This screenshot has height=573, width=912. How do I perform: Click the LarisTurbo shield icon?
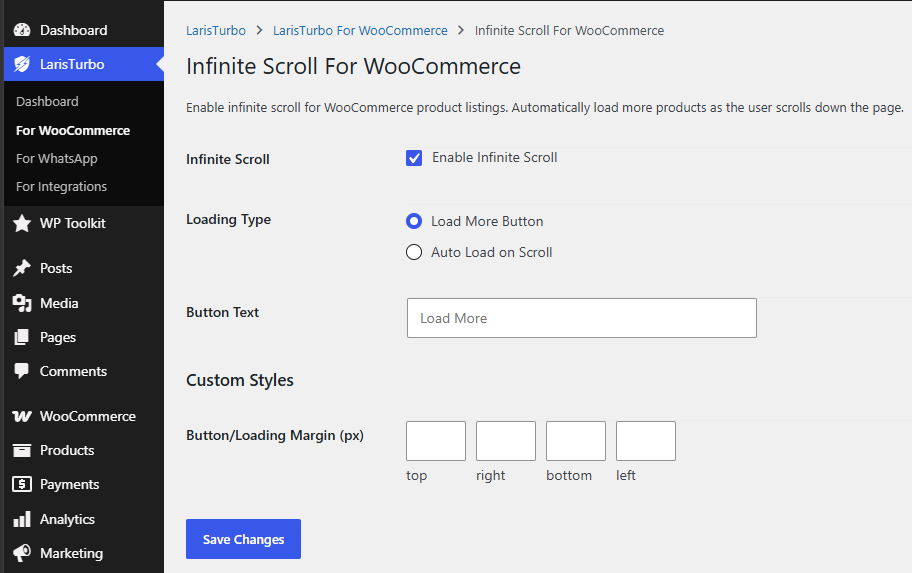coord(22,64)
